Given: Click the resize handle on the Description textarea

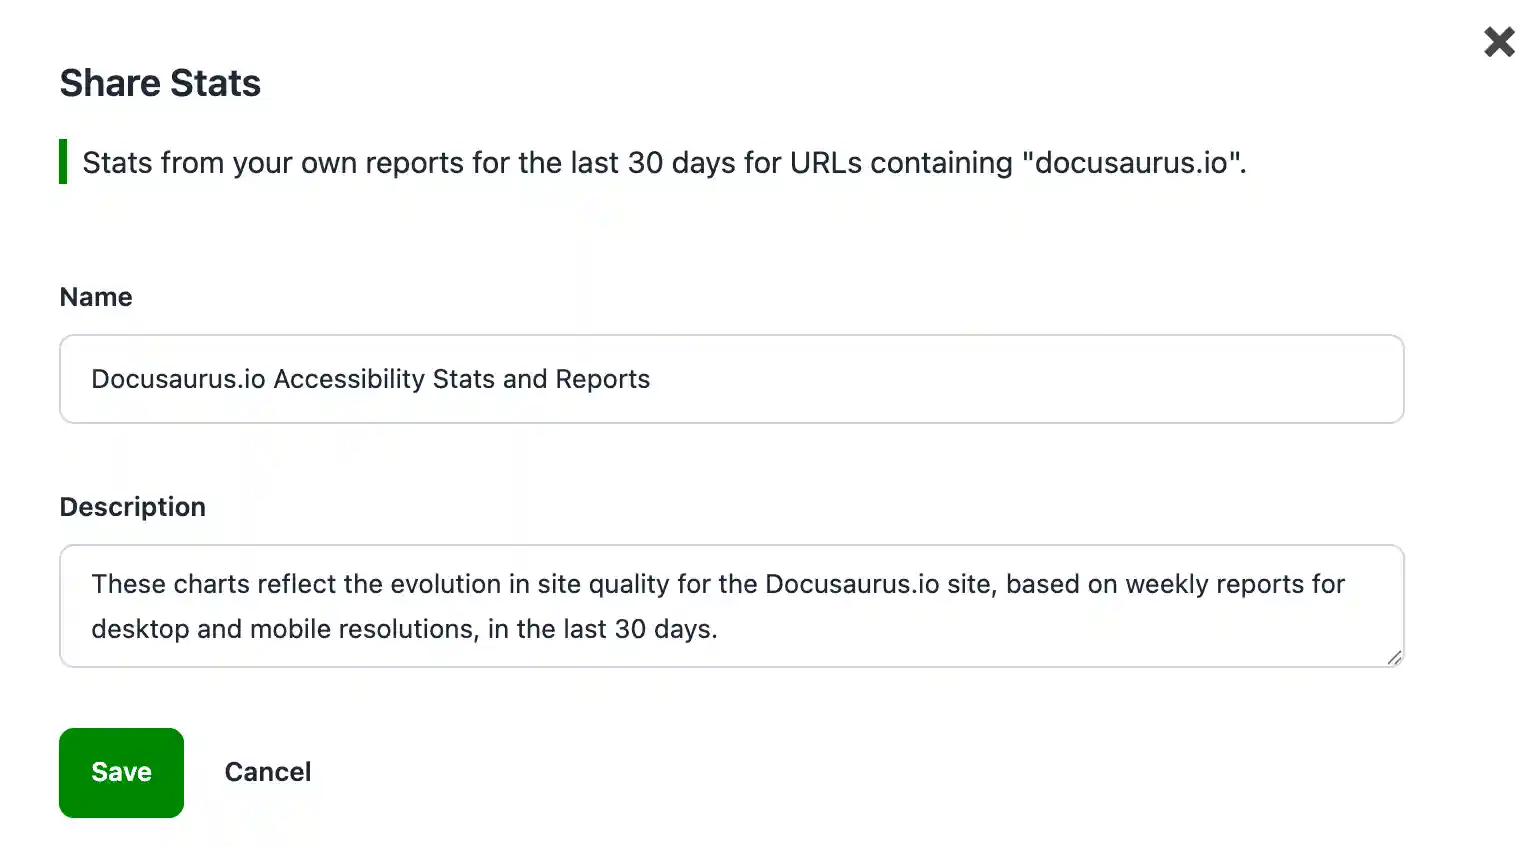Looking at the screenshot, I should point(1394,658).
